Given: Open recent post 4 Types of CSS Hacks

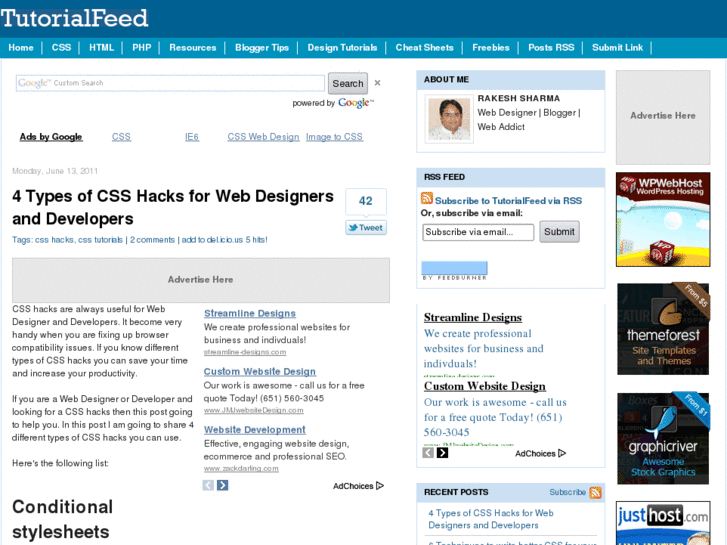Looking at the screenshot, I should click(x=491, y=519).
